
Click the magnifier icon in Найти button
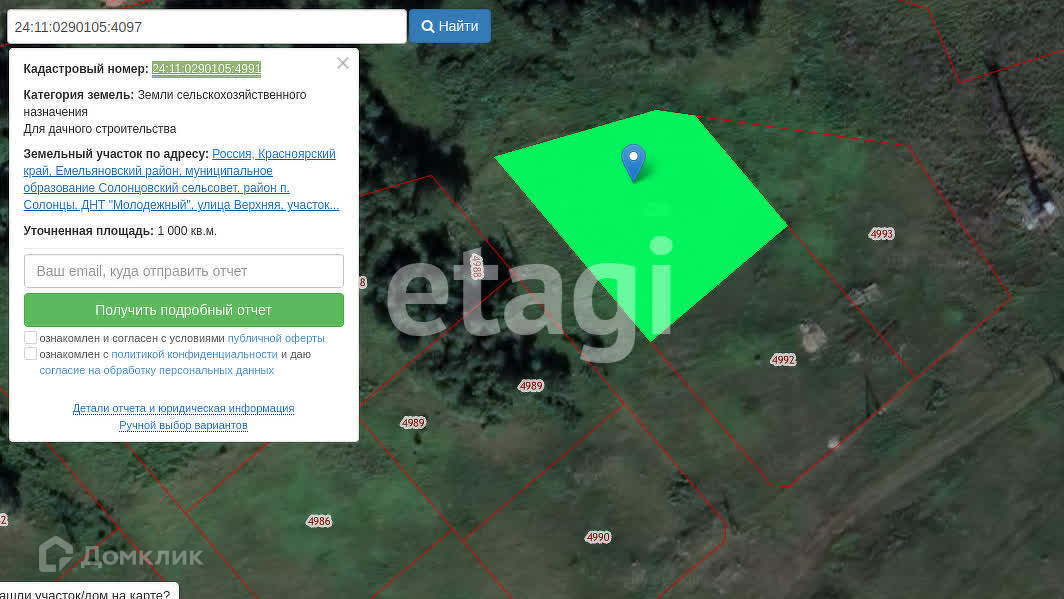pos(428,26)
